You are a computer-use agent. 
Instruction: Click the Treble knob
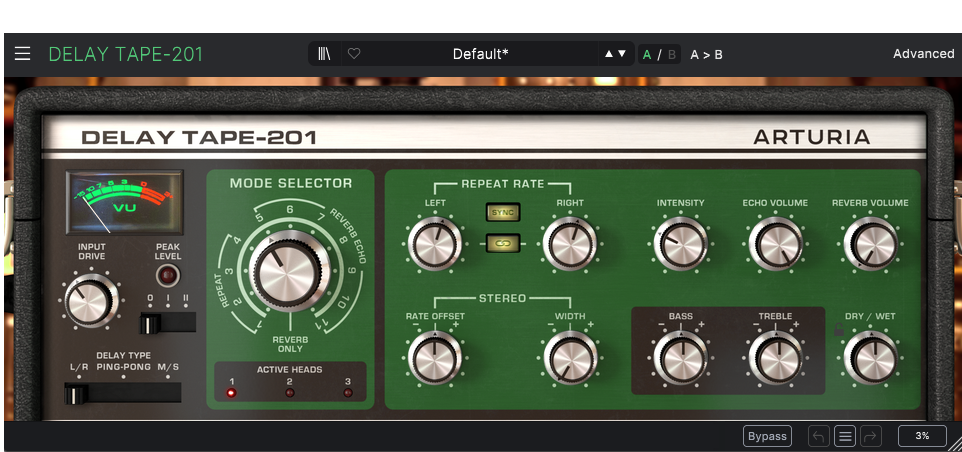tap(775, 358)
